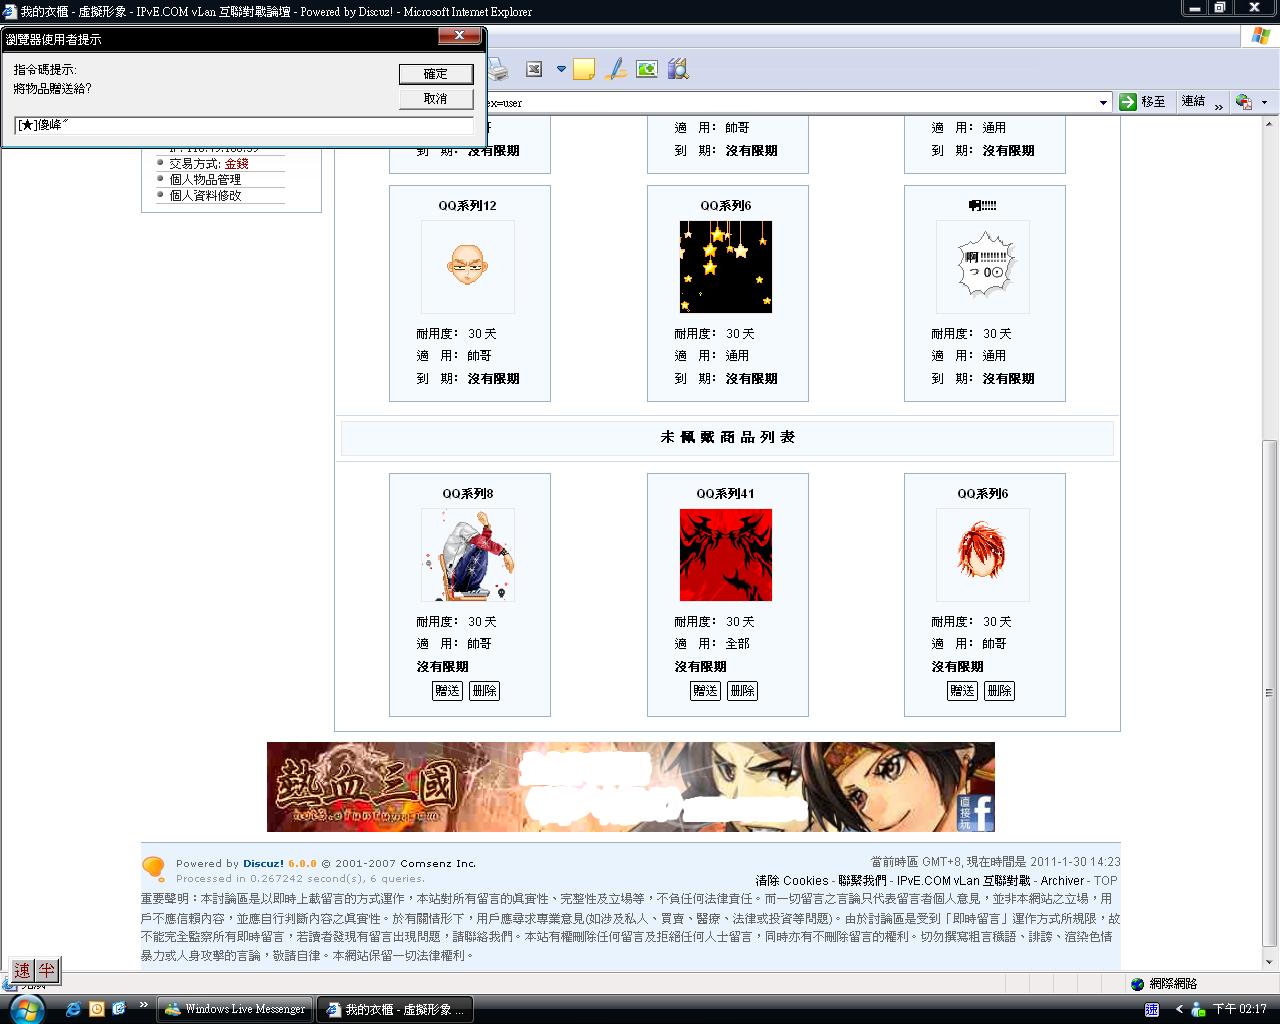Launch Internet Explorer from quick launch
Image resolution: width=1280 pixels, height=1024 pixels.
[x=74, y=1009]
